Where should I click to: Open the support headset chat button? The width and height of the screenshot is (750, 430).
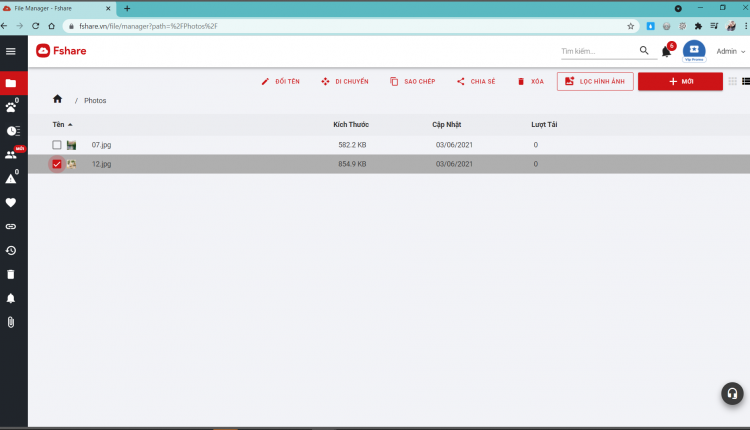click(x=732, y=394)
